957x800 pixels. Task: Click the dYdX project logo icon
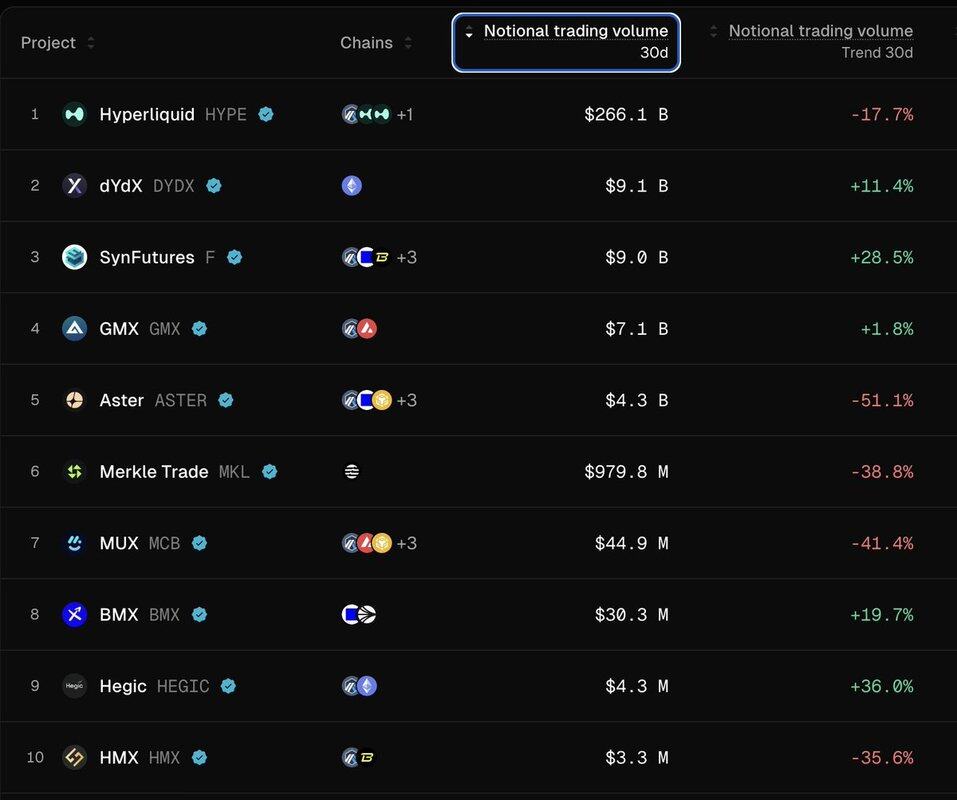[x=74, y=185]
